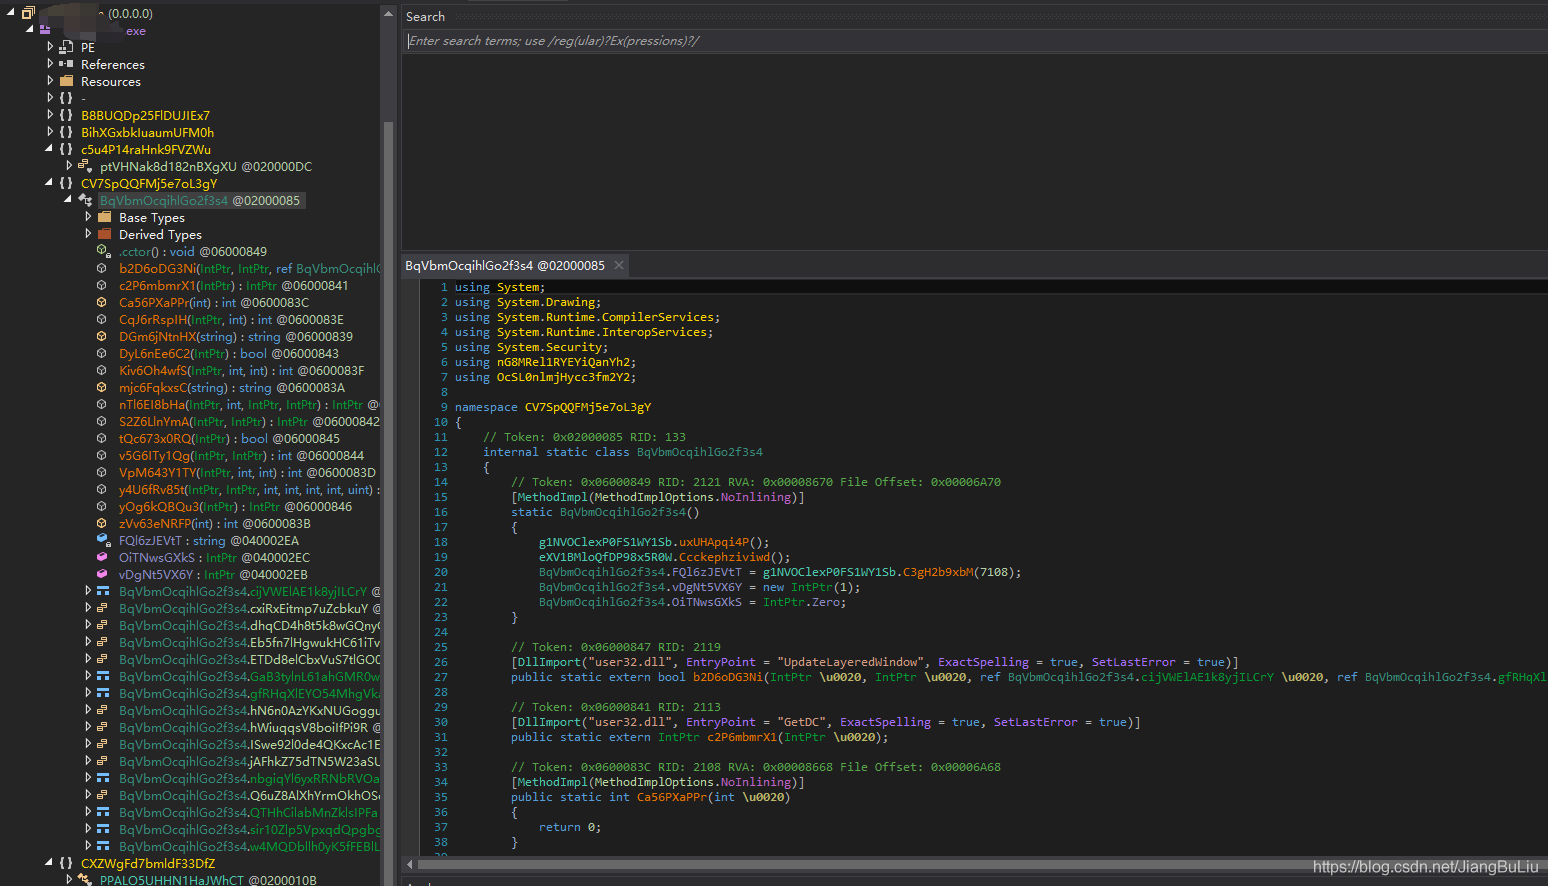
Task: Follow the uxUHApqi4P method reference in code
Action: (x=714, y=542)
